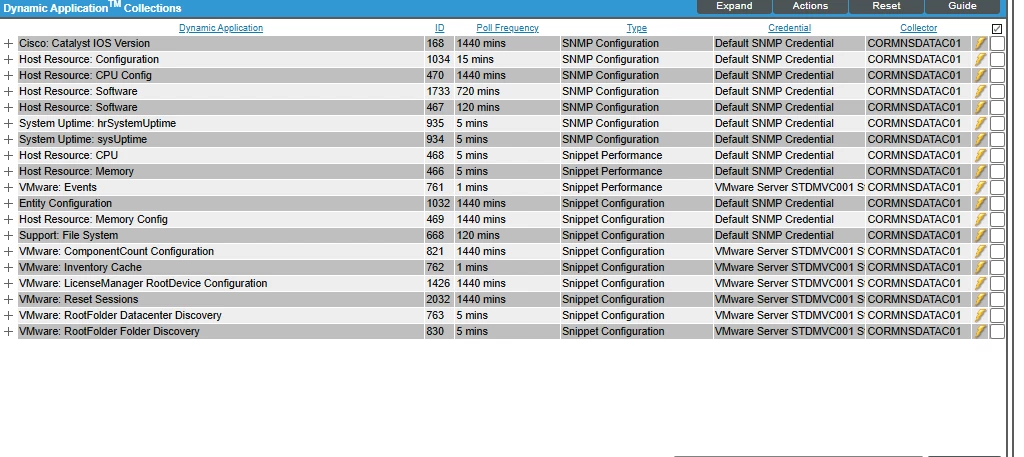The image size is (1024, 457).
Task: Click the Expand button
Action: tap(734, 7)
